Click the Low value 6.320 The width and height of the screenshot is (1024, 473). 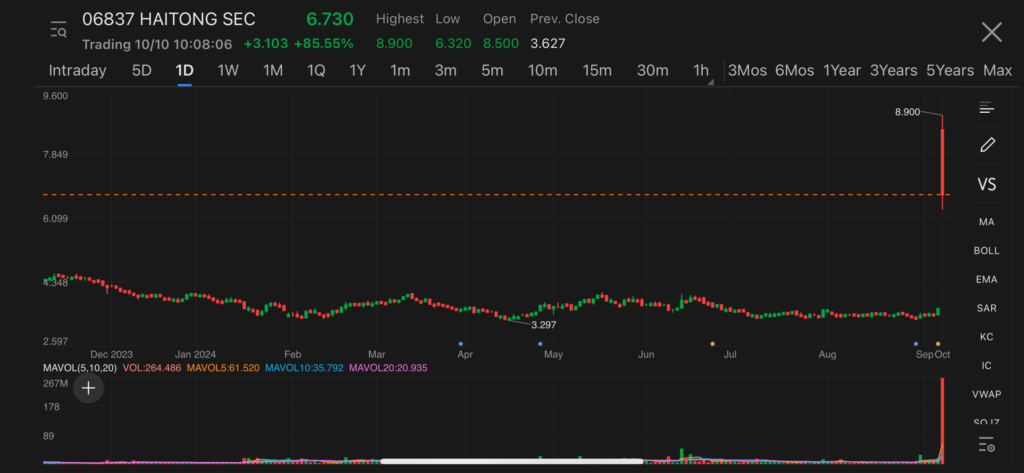click(453, 44)
